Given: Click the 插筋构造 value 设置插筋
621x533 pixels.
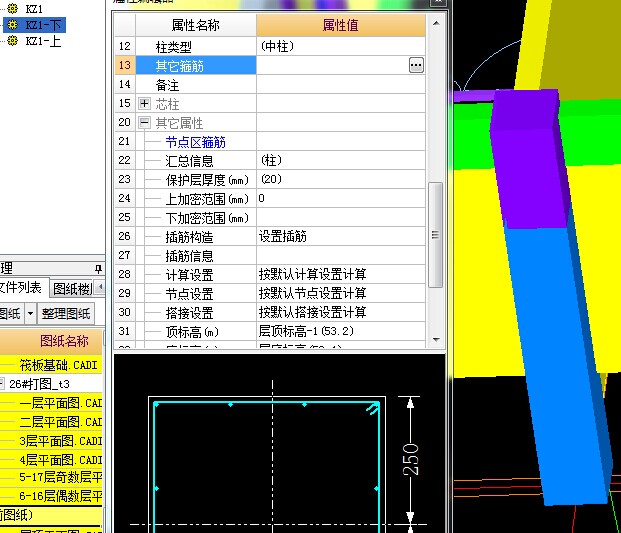Looking at the screenshot, I should [x=341, y=236].
